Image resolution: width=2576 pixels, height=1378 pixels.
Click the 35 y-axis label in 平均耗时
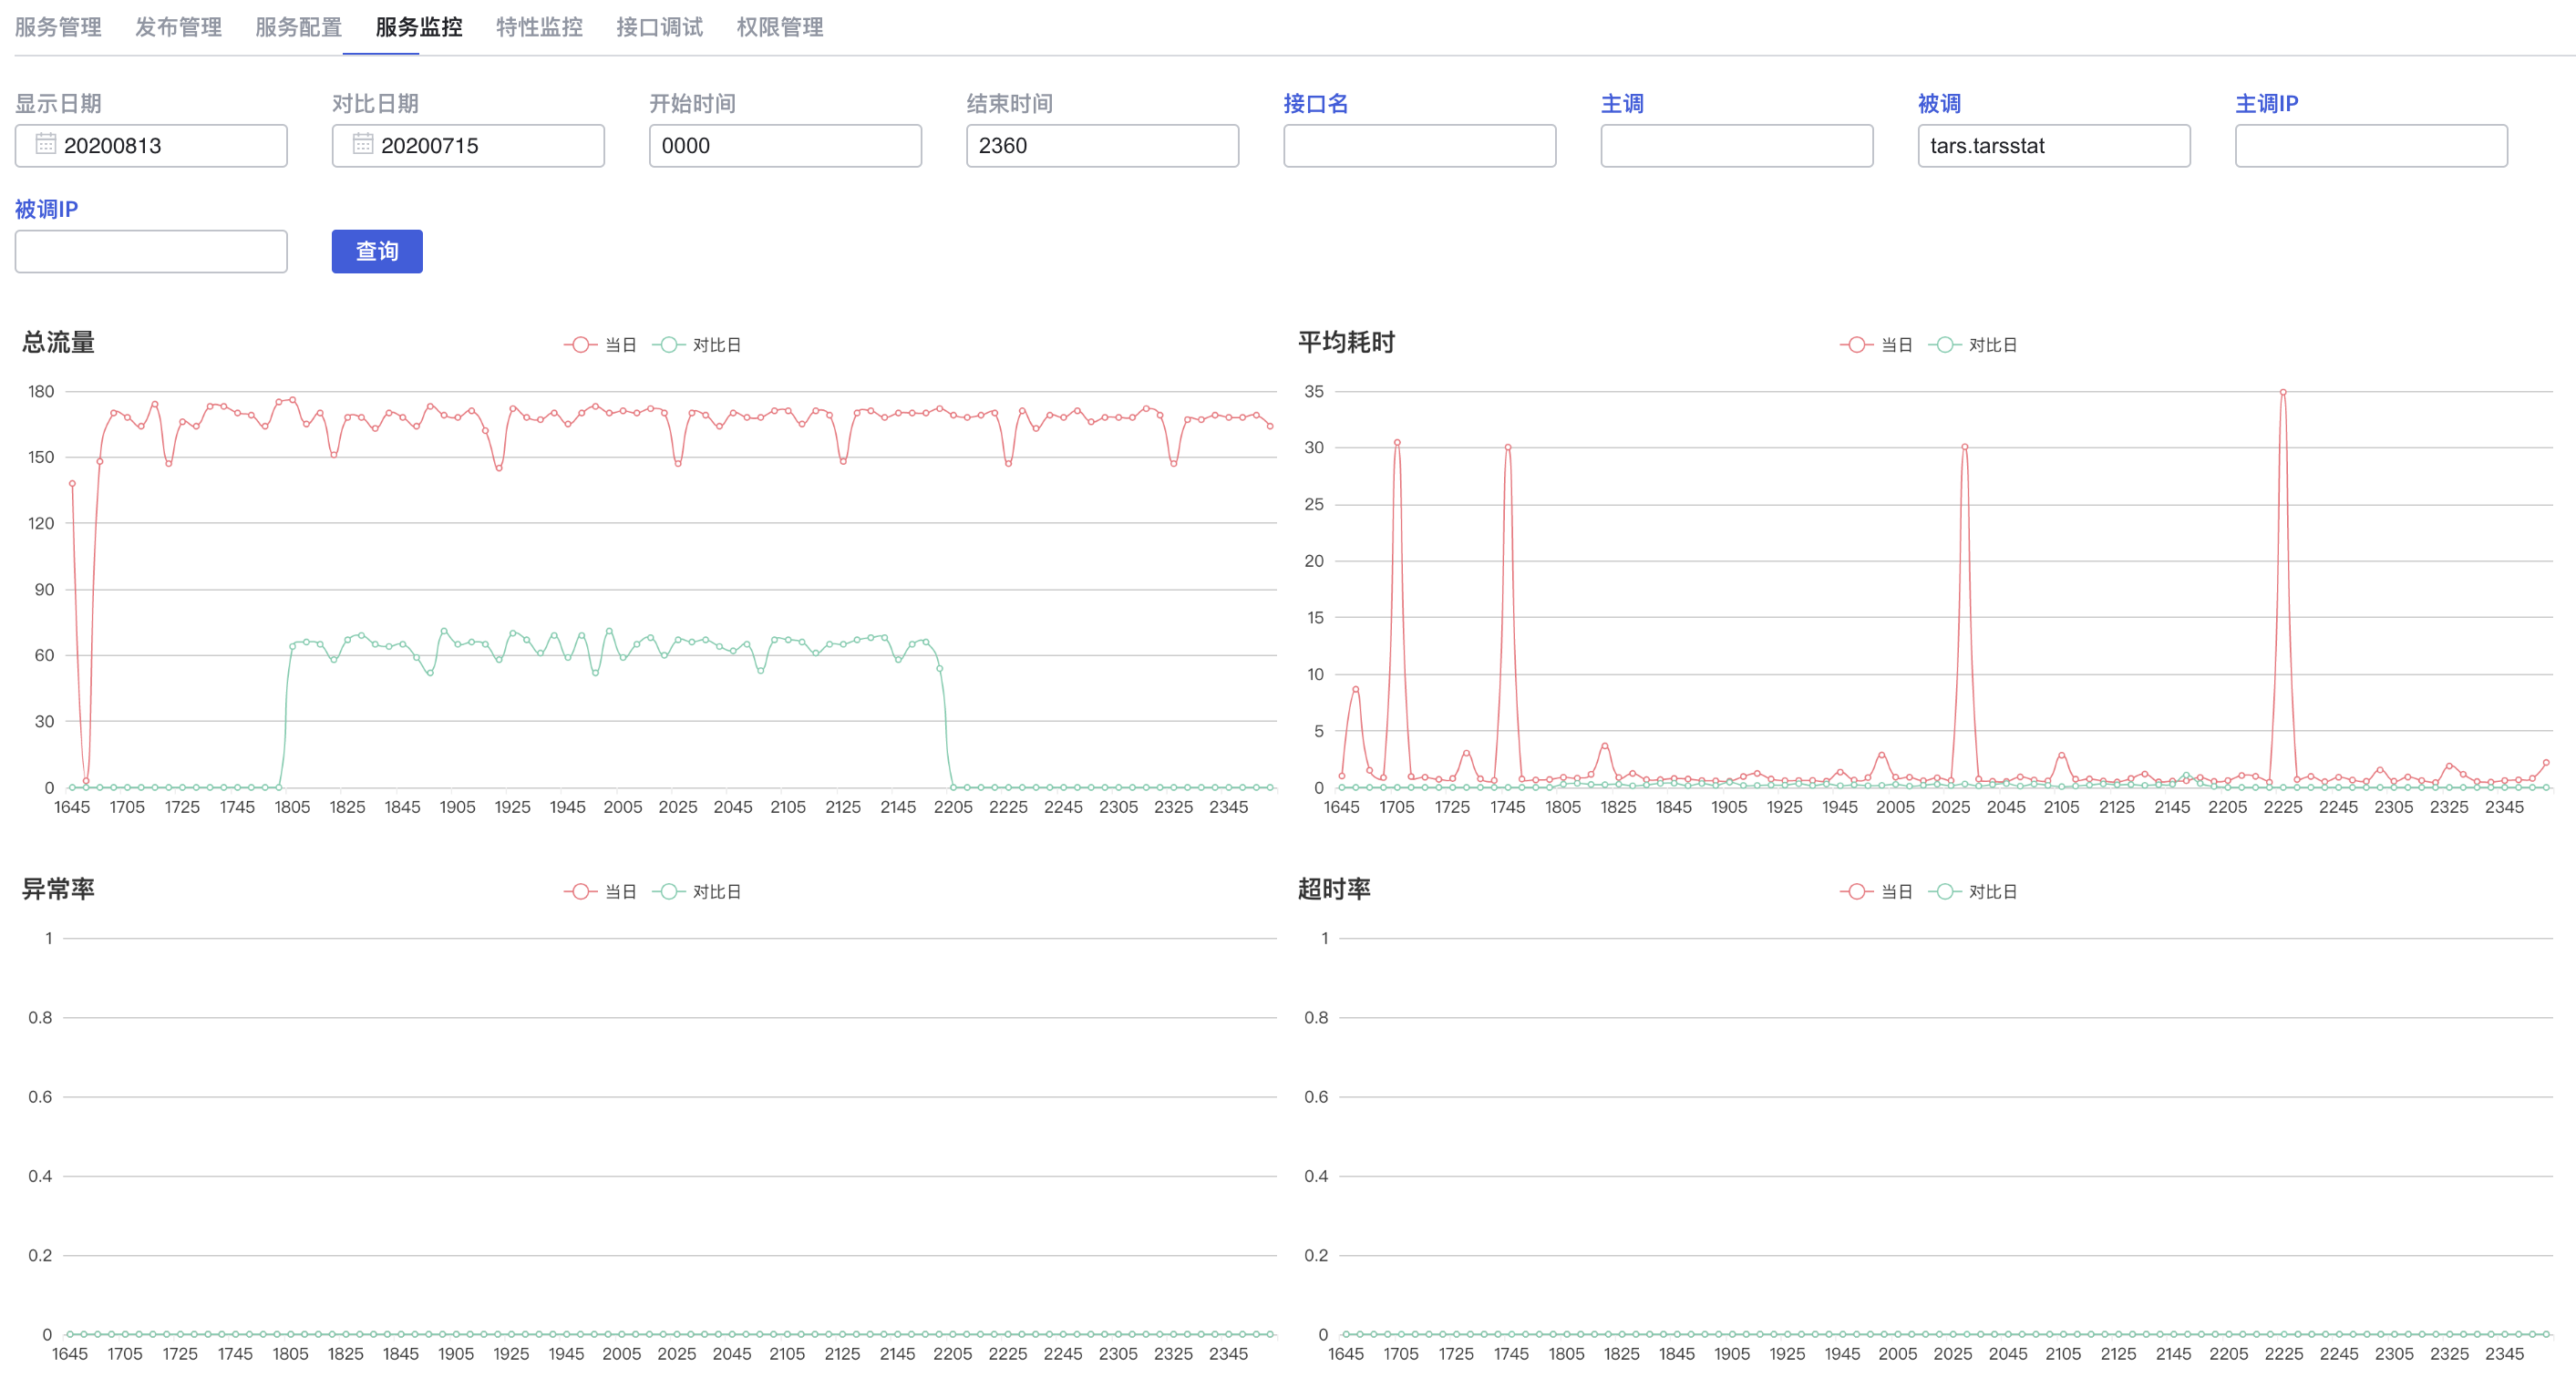1314,392
